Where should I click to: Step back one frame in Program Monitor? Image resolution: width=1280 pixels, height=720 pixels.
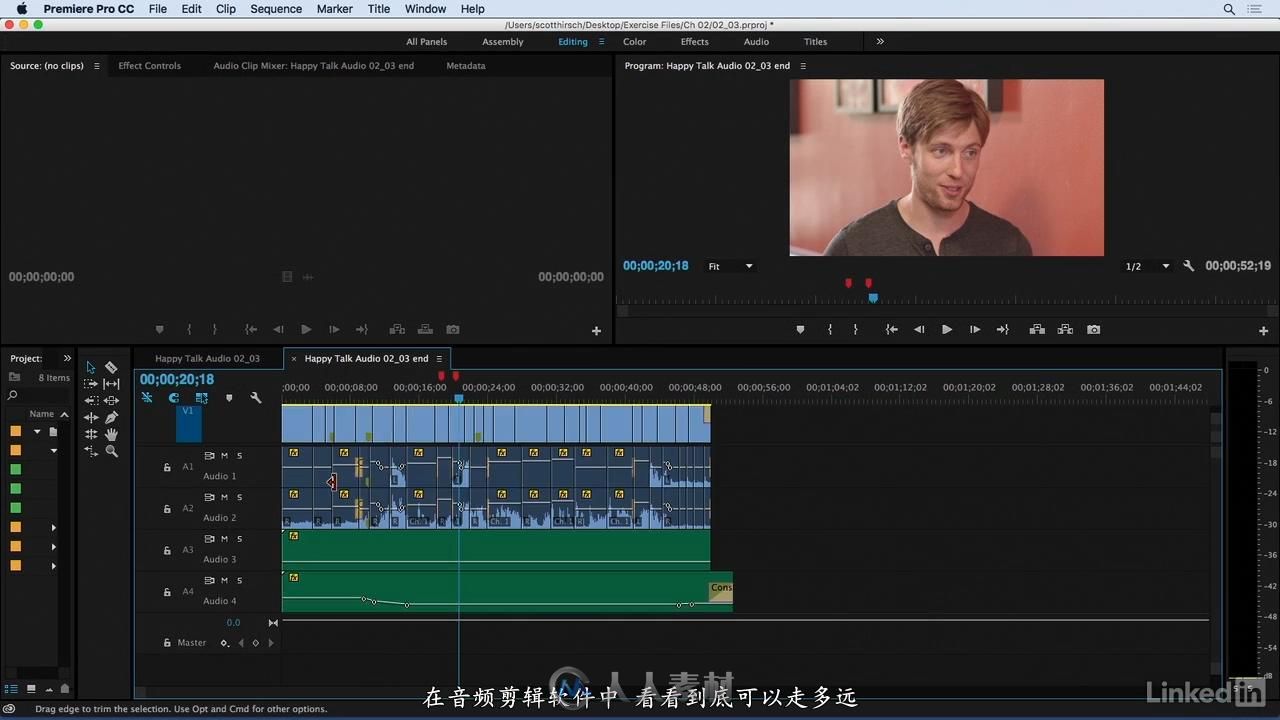(x=919, y=329)
